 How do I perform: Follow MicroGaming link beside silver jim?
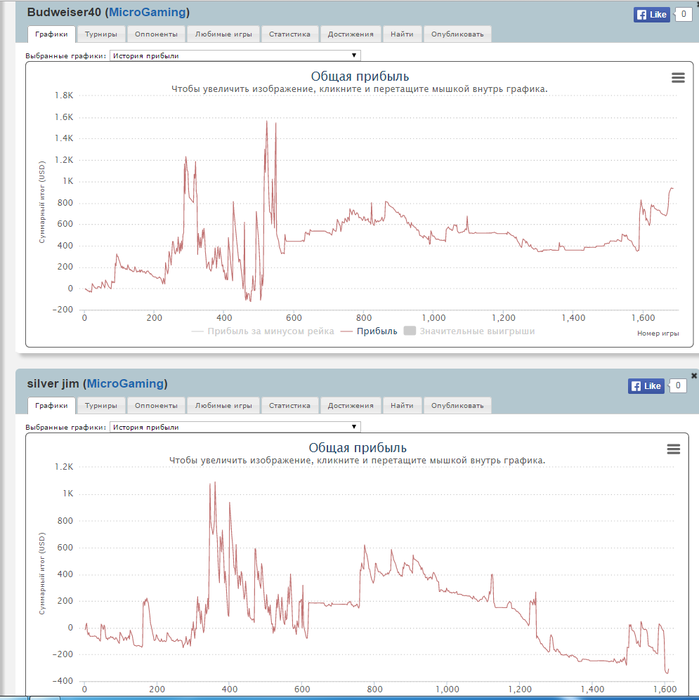pos(125,383)
